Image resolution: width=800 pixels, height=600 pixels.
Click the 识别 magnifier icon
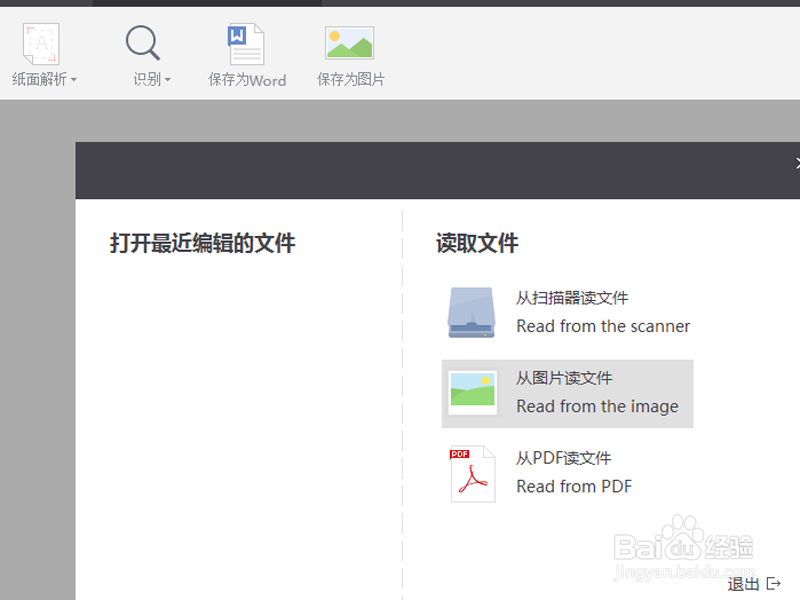click(143, 43)
